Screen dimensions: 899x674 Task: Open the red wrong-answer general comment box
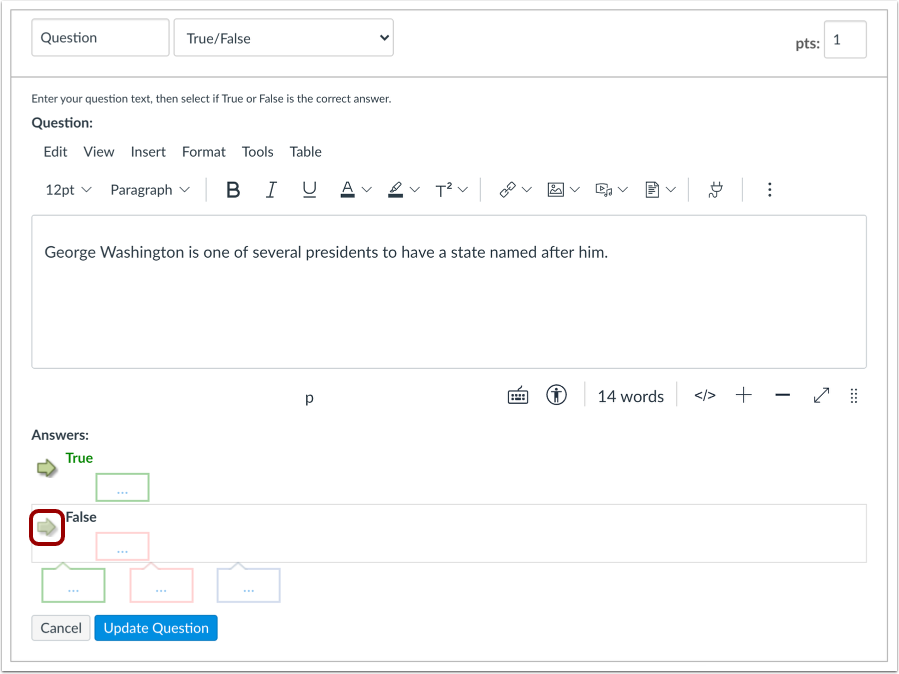point(161,585)
